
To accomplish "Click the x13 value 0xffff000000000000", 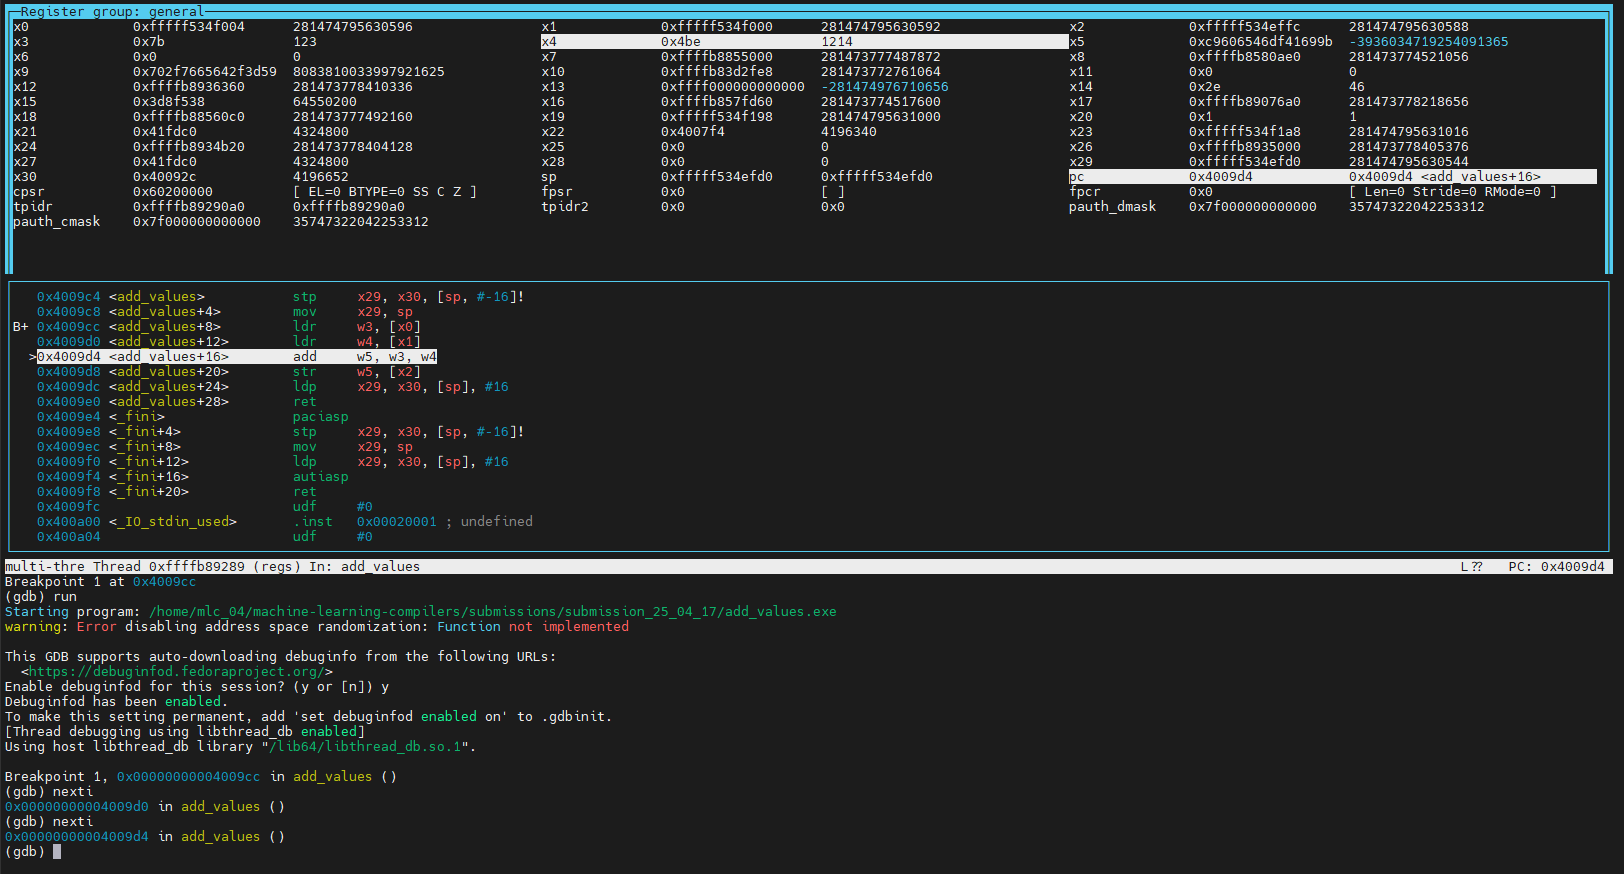I will (733, 87).
